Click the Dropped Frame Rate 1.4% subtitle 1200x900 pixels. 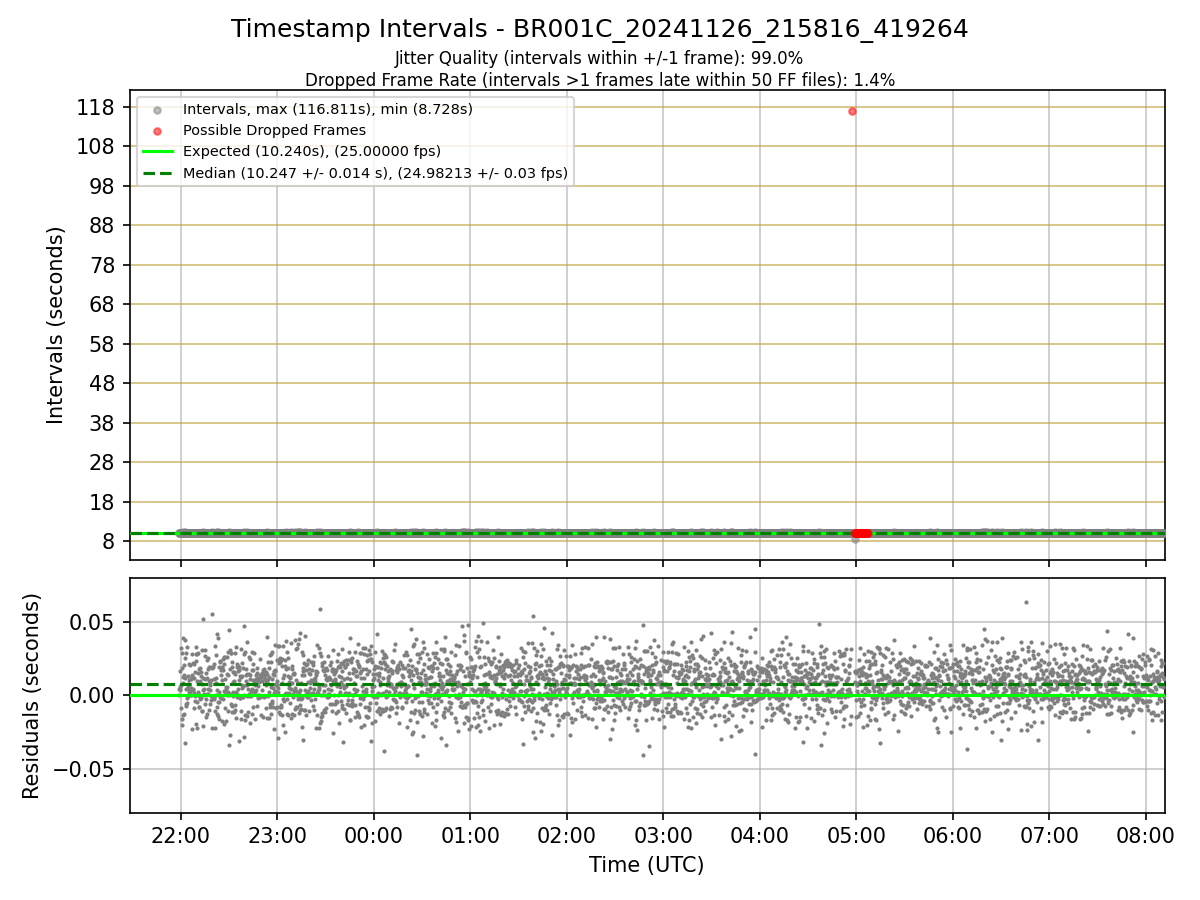coord(600,79)
